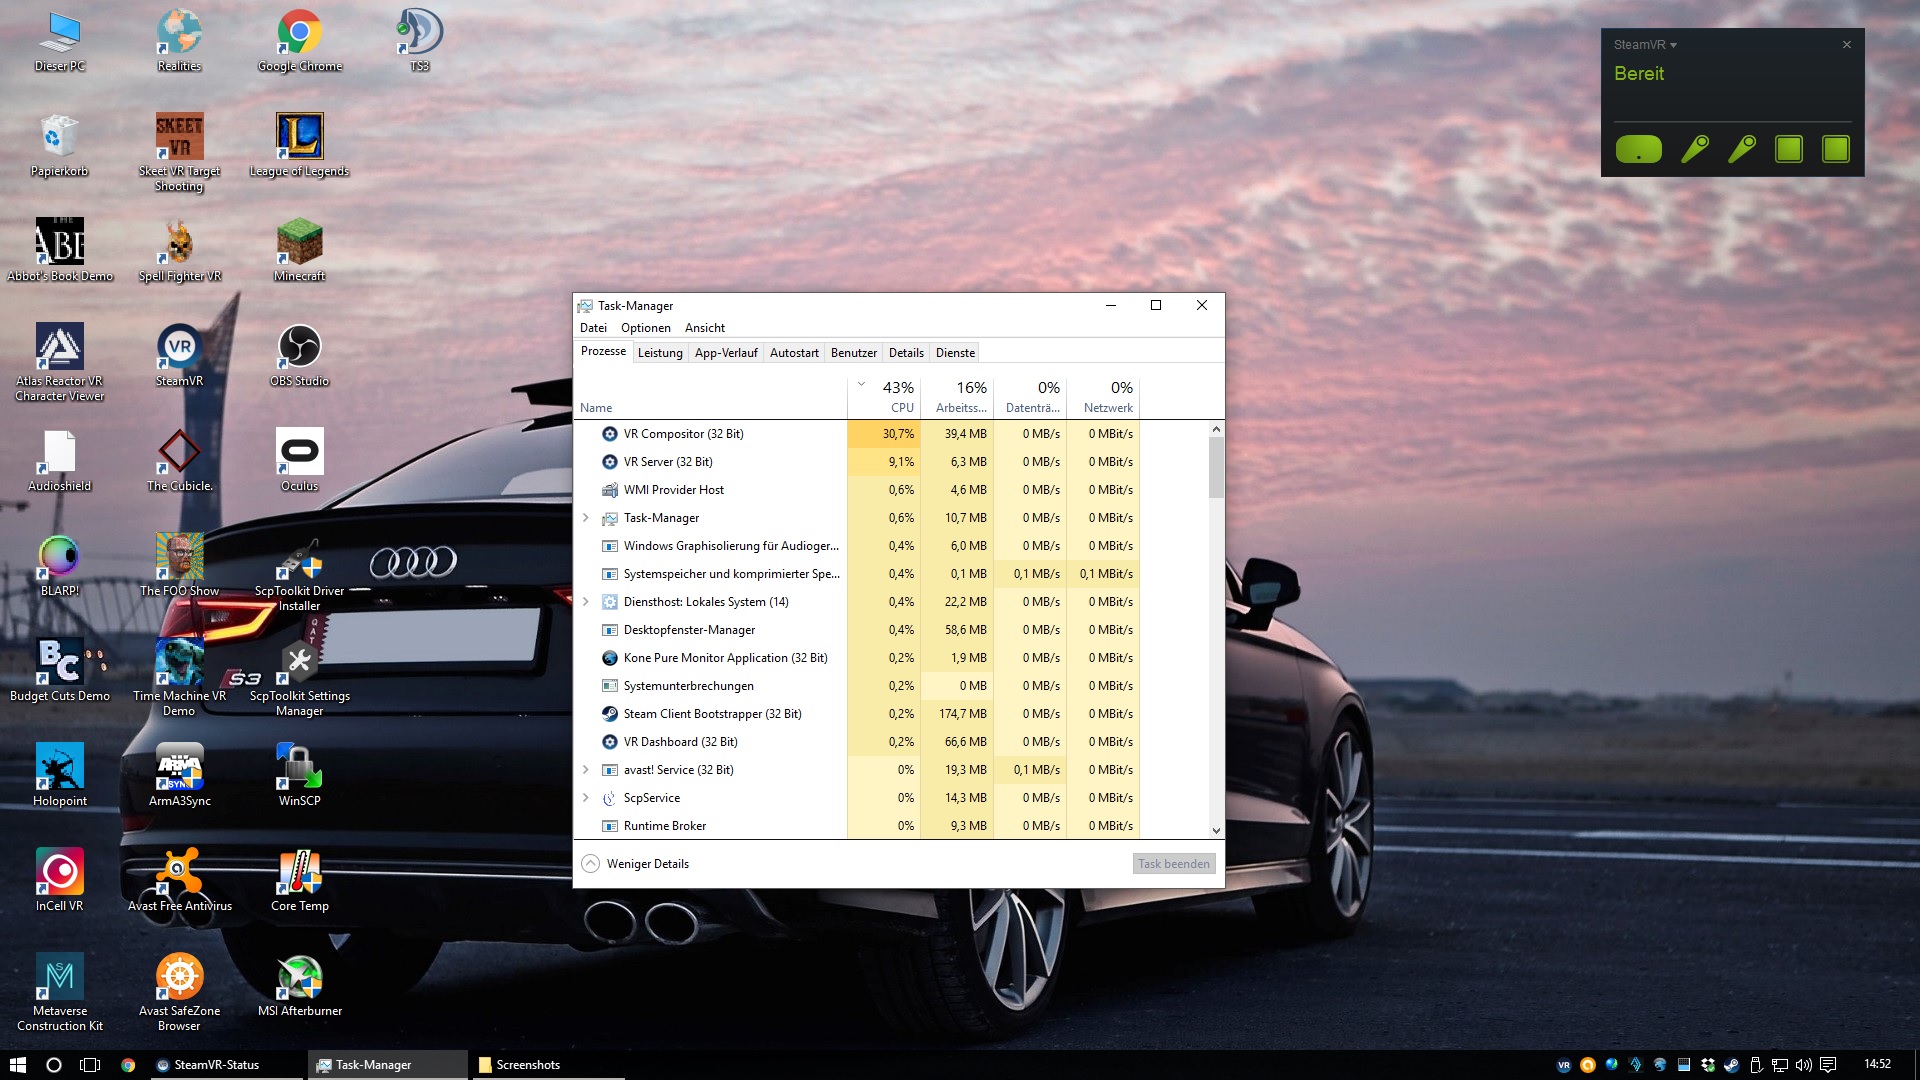Click the last base station icon

tap(1835, 149)
